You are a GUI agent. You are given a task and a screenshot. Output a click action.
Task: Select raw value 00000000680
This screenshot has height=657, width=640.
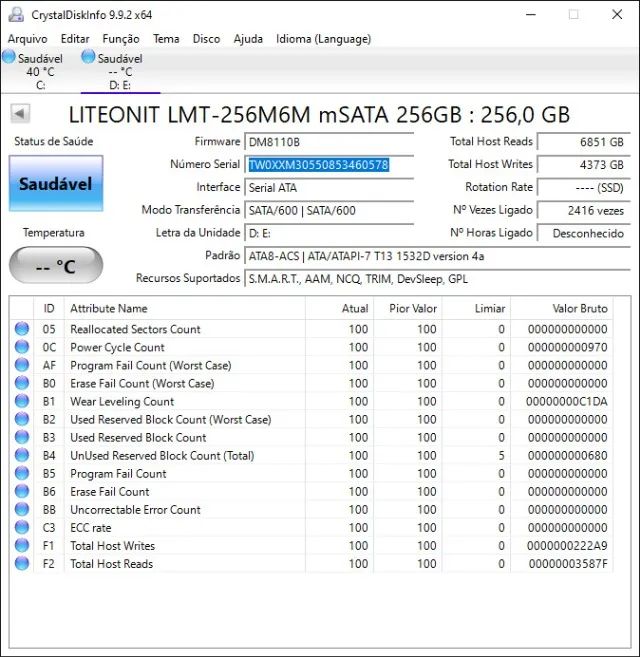click(x=567, y=455)
